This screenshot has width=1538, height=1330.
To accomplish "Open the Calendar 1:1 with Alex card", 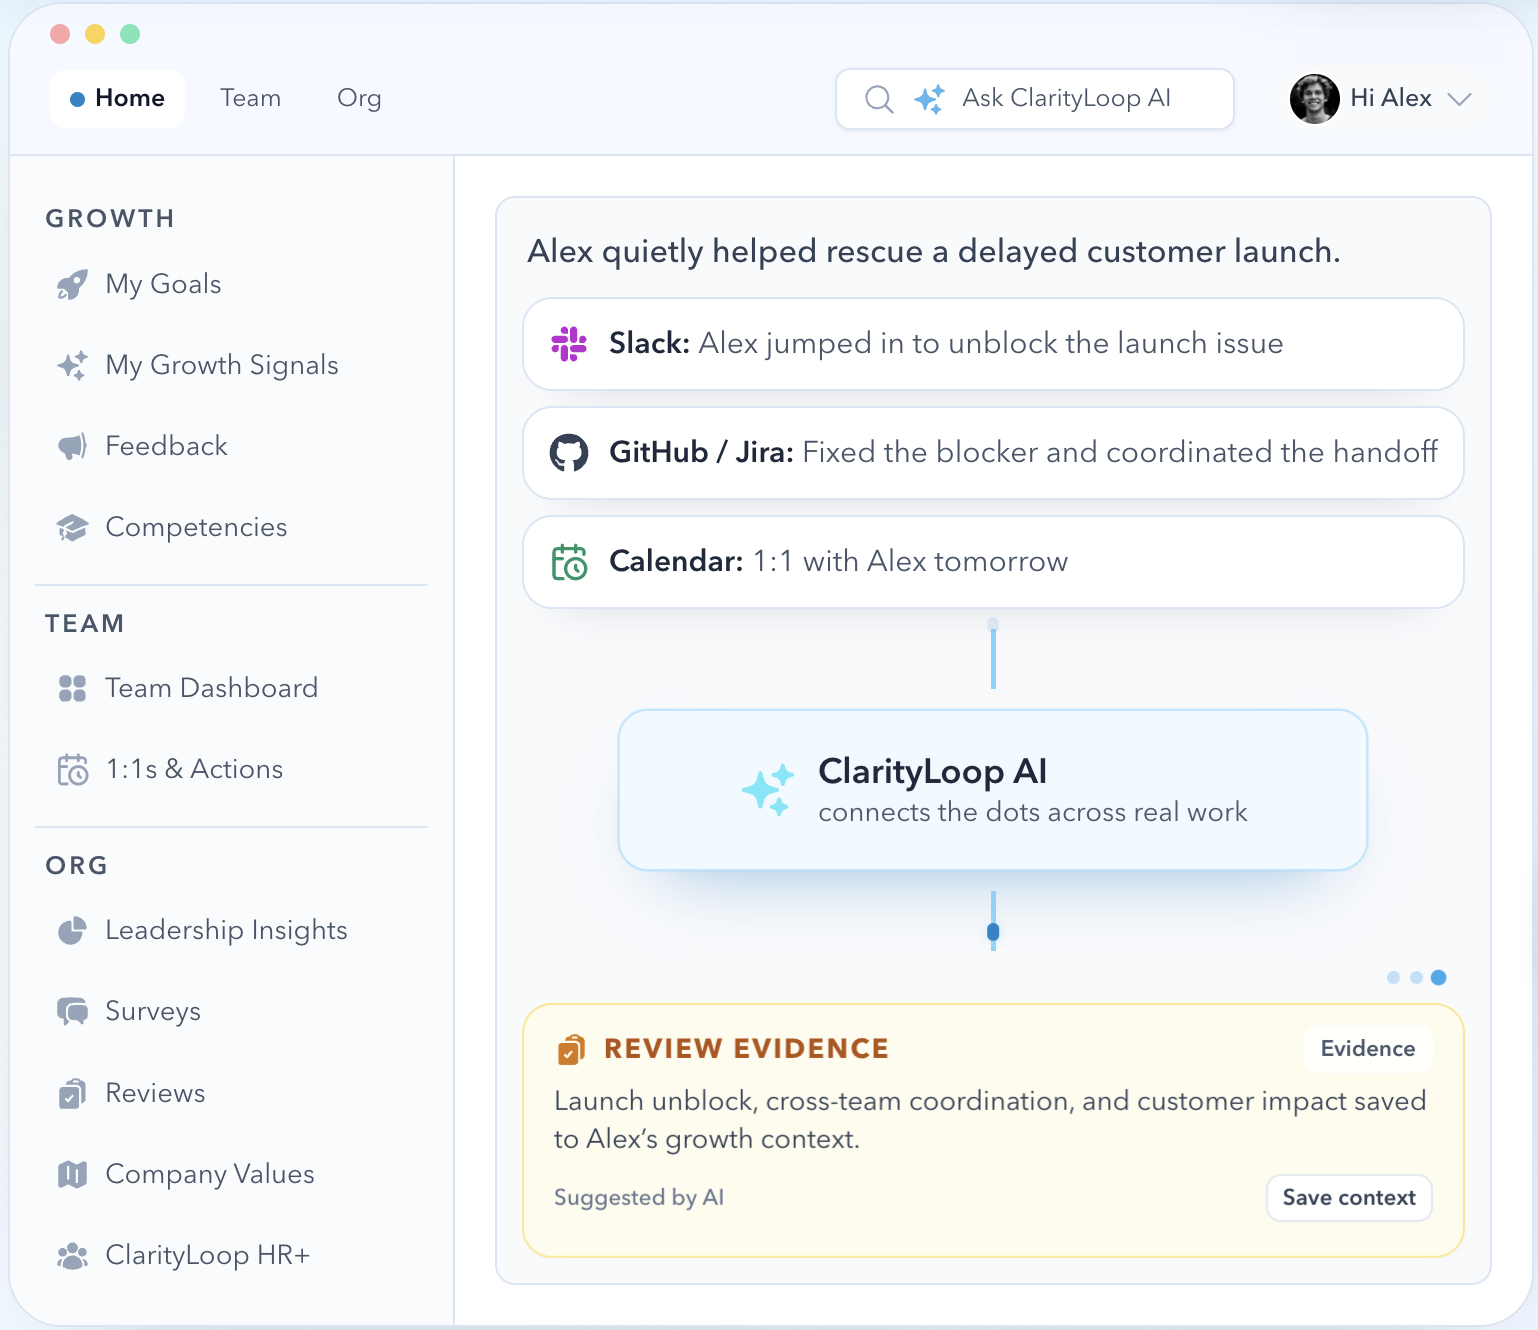I will pos(993,562).
